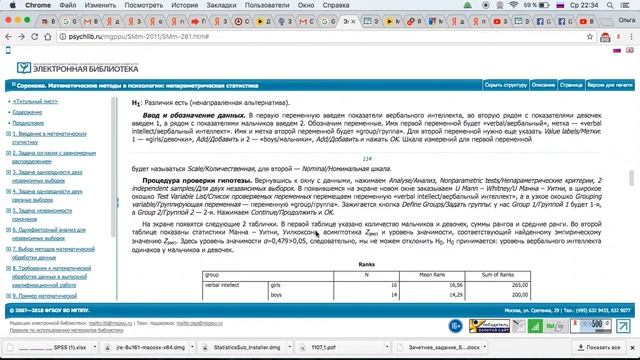
Task: Open the Ольга profile button in Chrome
Action: pos(627,20)
